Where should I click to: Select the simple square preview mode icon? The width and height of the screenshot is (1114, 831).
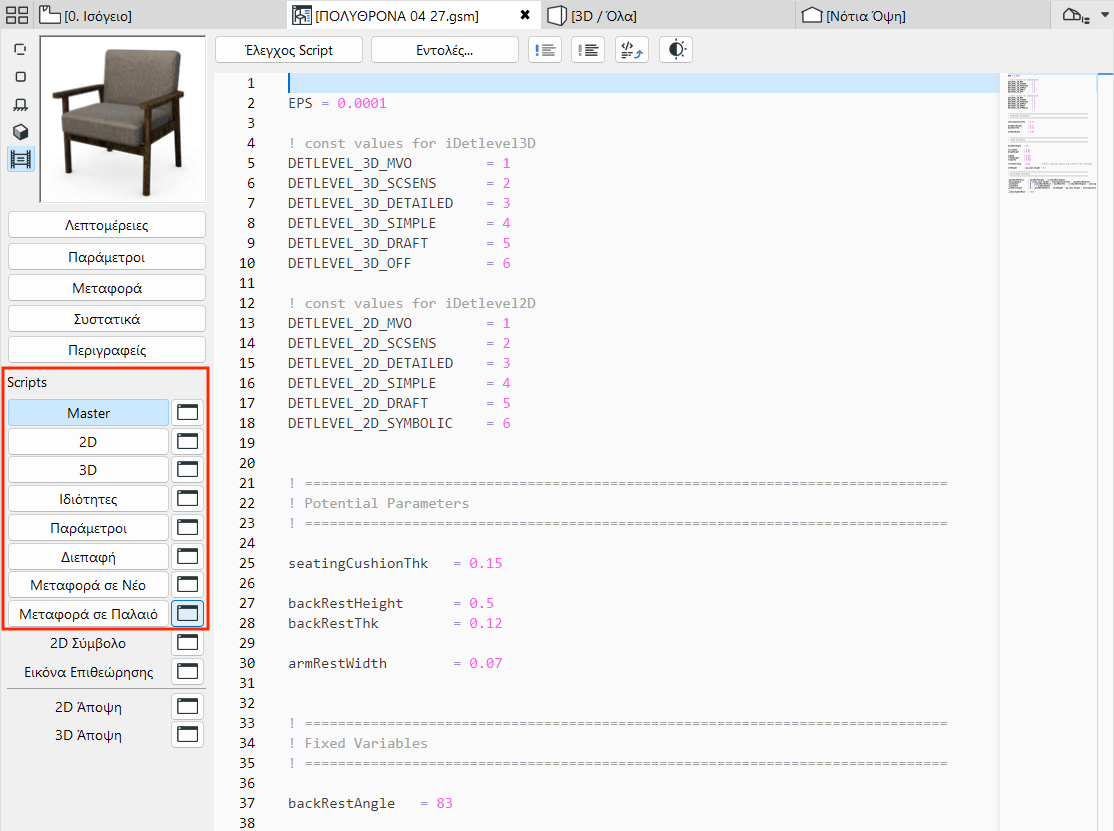coord(21,76)
